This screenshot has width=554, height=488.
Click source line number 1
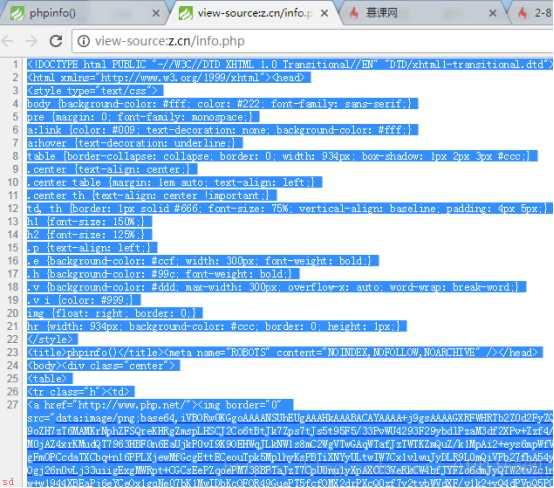[15, 64]
